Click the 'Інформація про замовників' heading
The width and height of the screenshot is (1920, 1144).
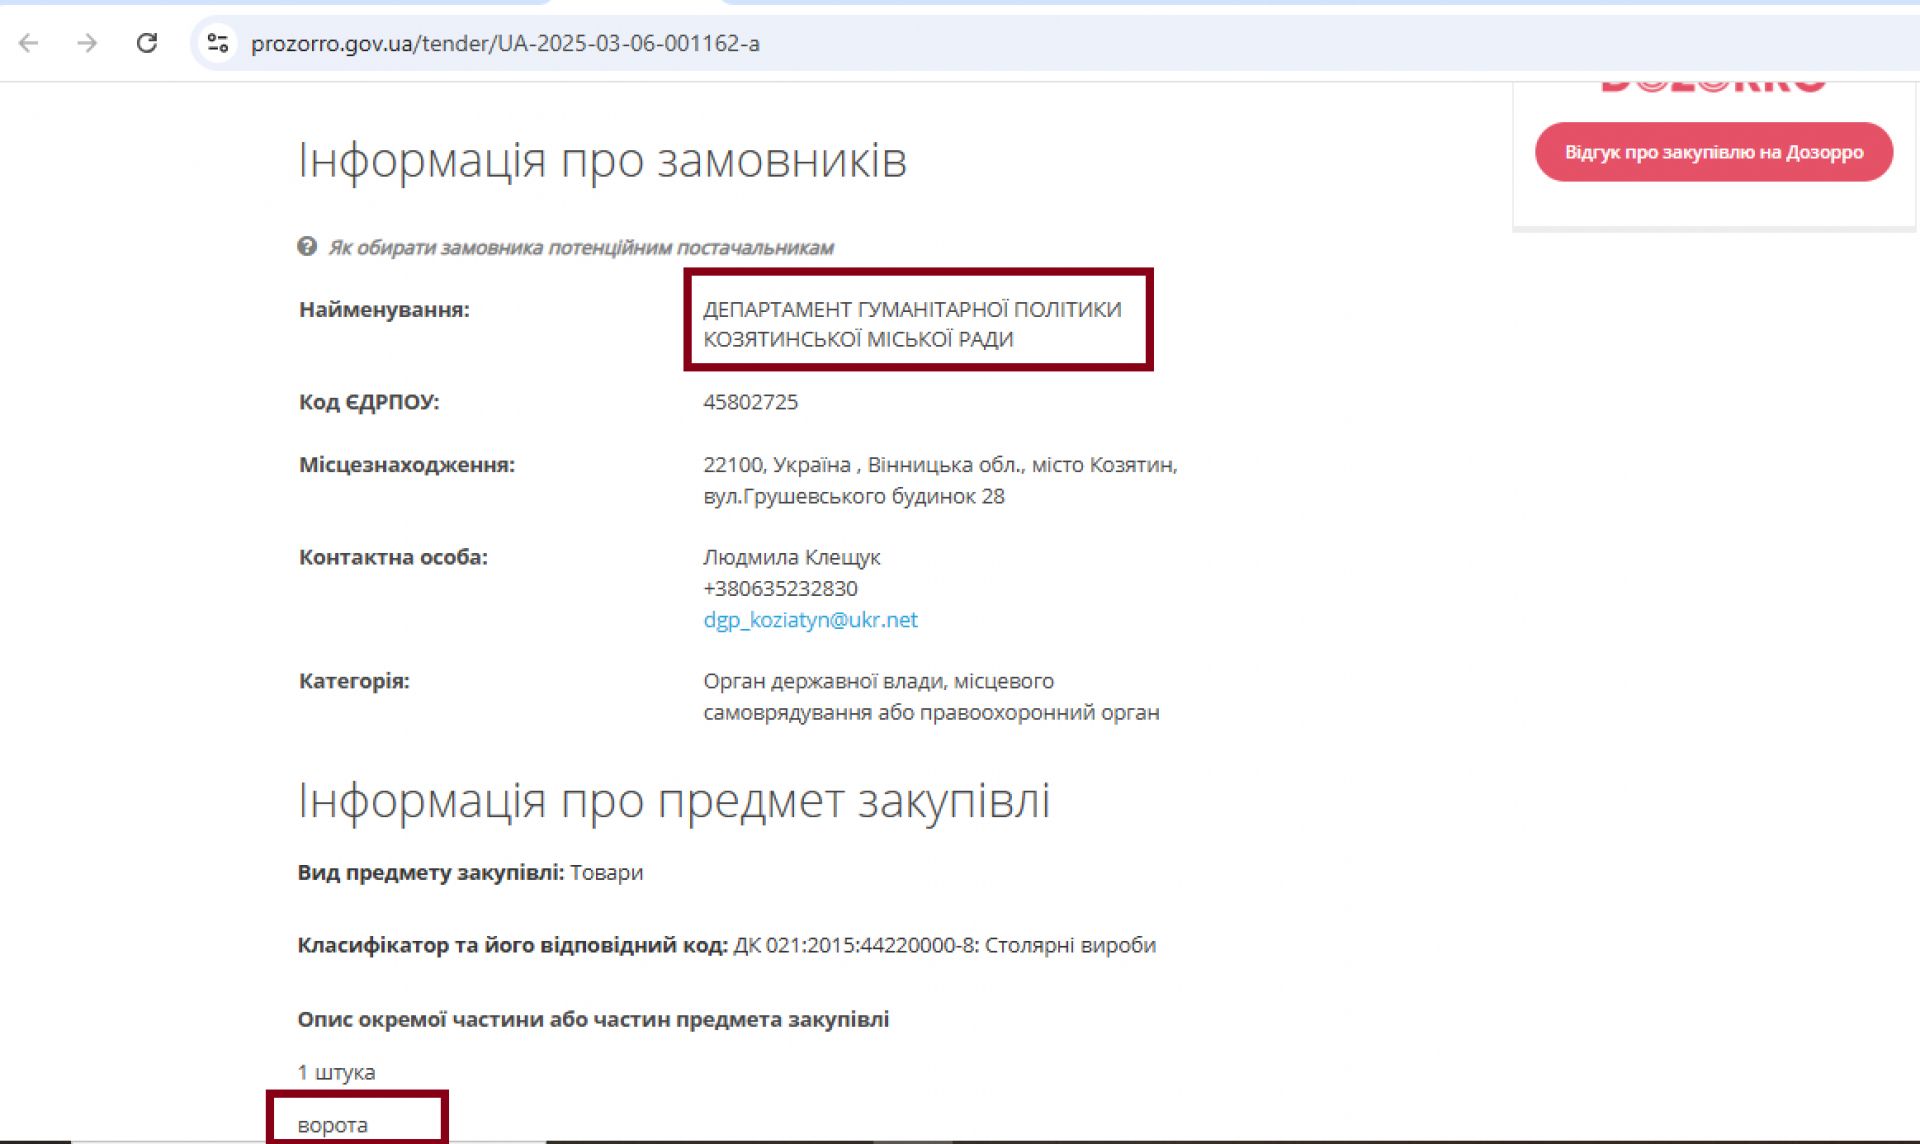click(x=602, y=160)
